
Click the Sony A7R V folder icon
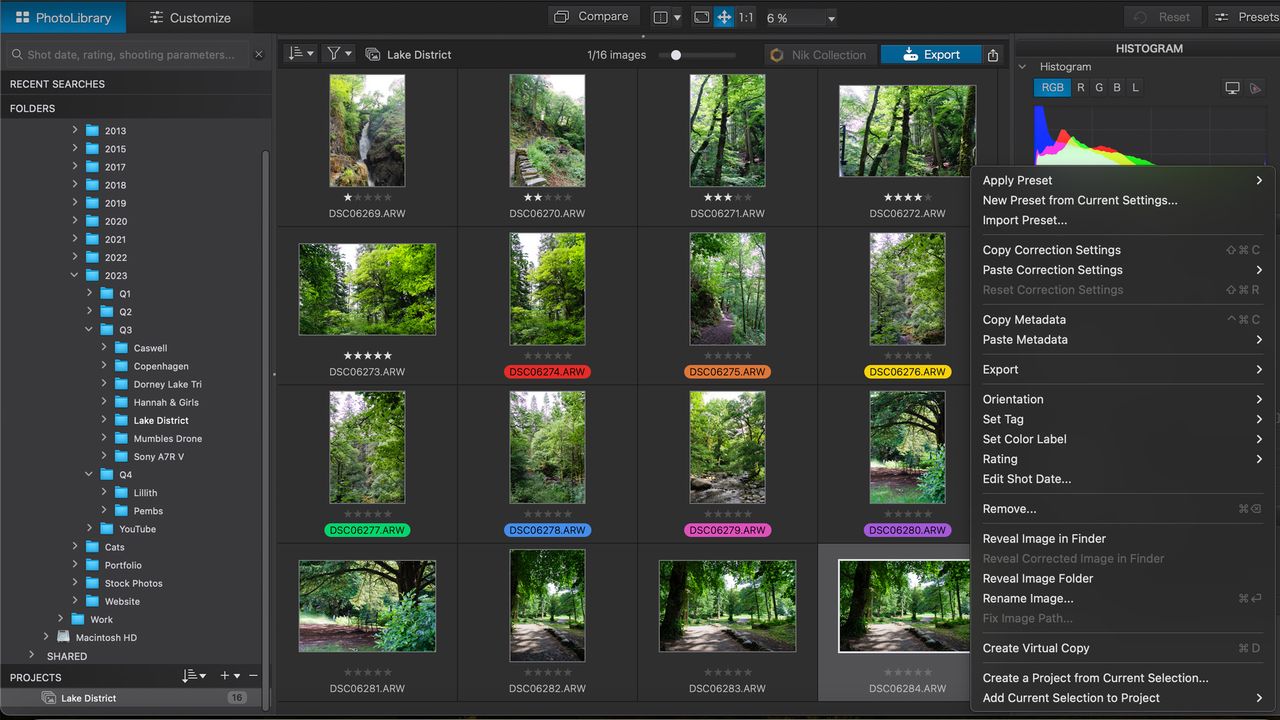[121, 456]
